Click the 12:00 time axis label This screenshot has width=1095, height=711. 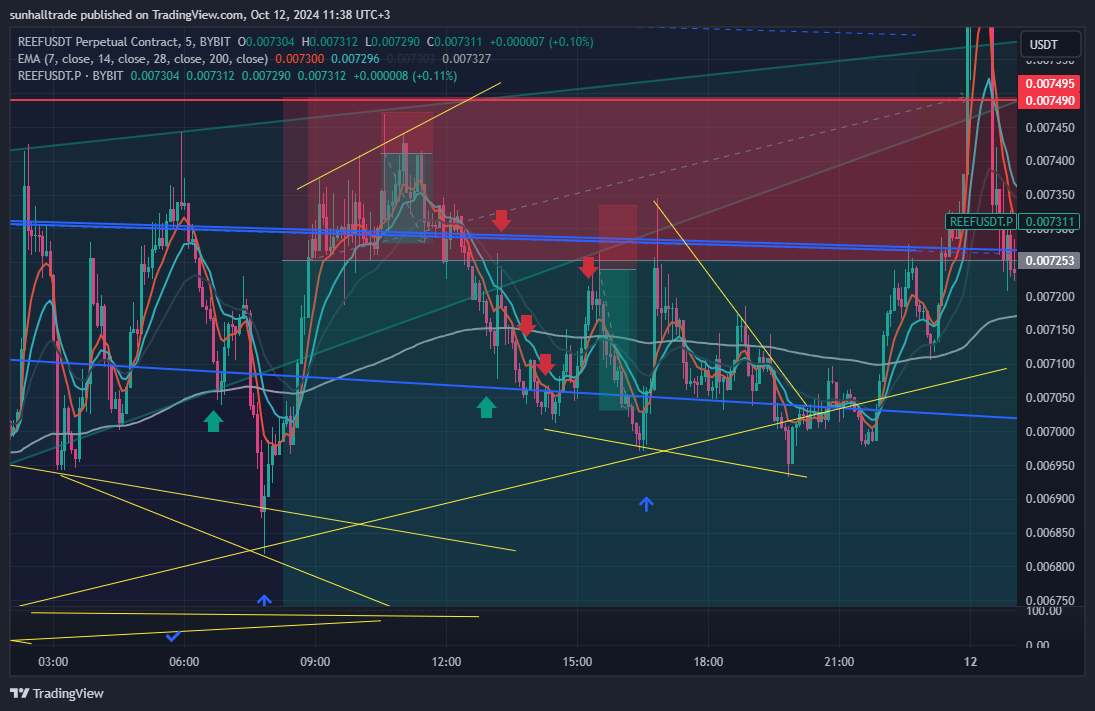[446, 661]
